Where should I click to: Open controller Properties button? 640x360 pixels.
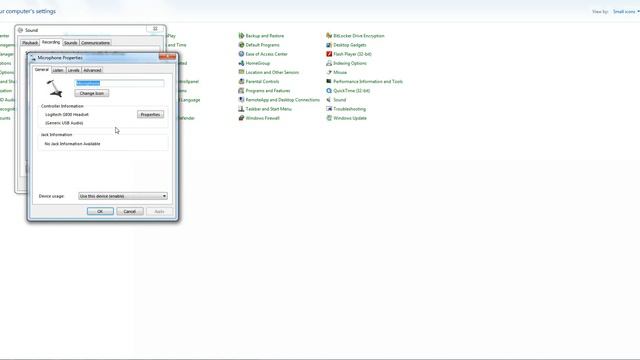click(150, 115)
